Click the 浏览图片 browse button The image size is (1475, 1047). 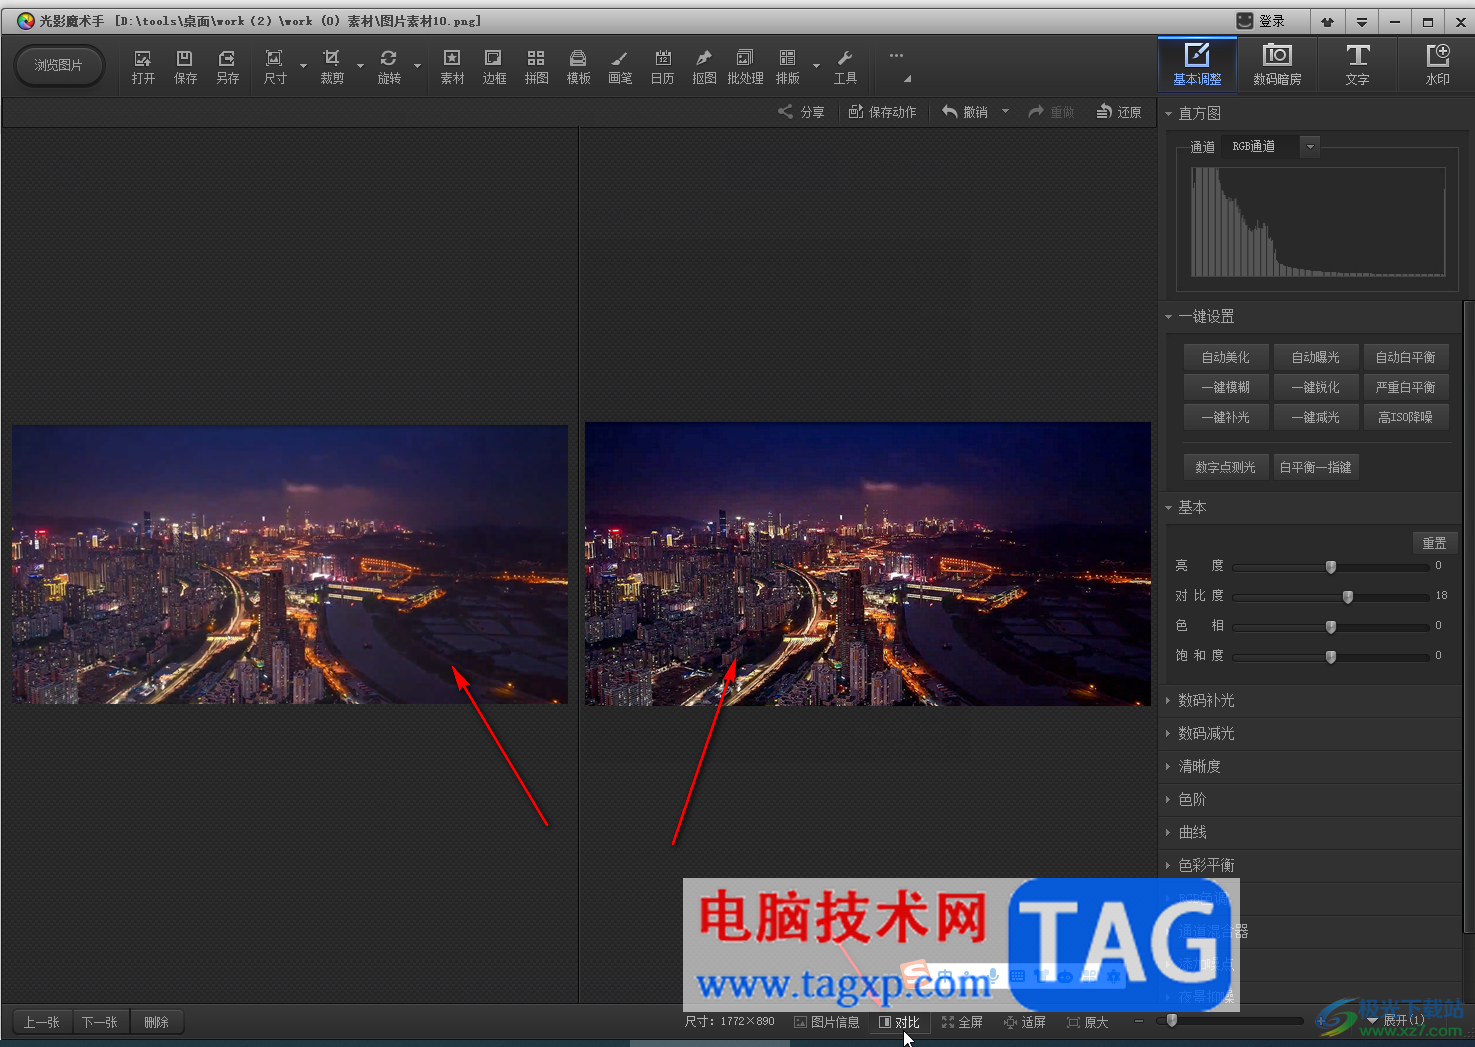59,66
